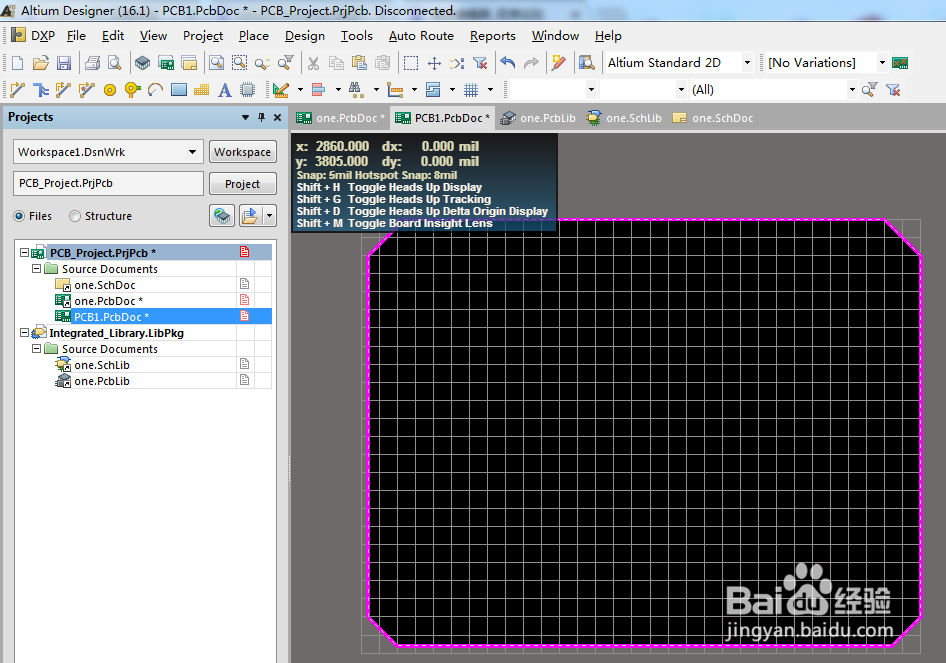Select one.PcbLib in the project tree
Image resolution: width=946 pixels, height=663 pixels.
pyautogui.click(x=102, y=381)
